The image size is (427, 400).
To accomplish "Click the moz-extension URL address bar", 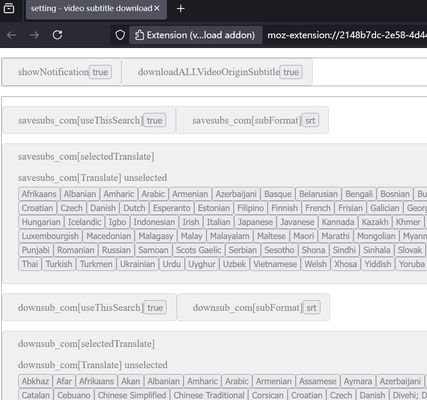I will pyautogui.click(x=347, y=35).
